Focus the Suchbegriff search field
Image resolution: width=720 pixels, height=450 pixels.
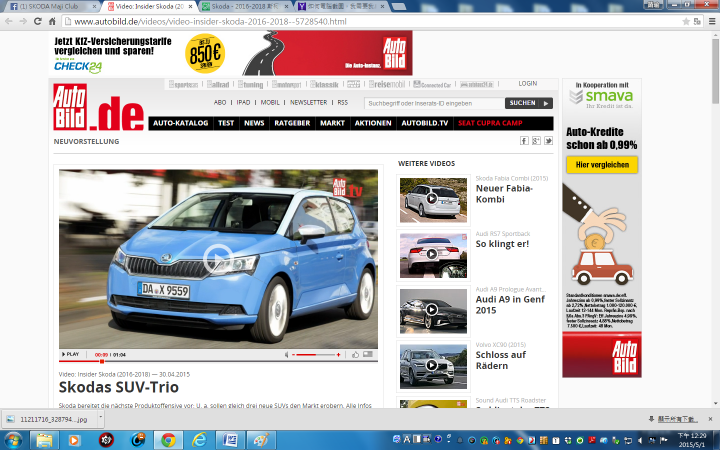434,103
